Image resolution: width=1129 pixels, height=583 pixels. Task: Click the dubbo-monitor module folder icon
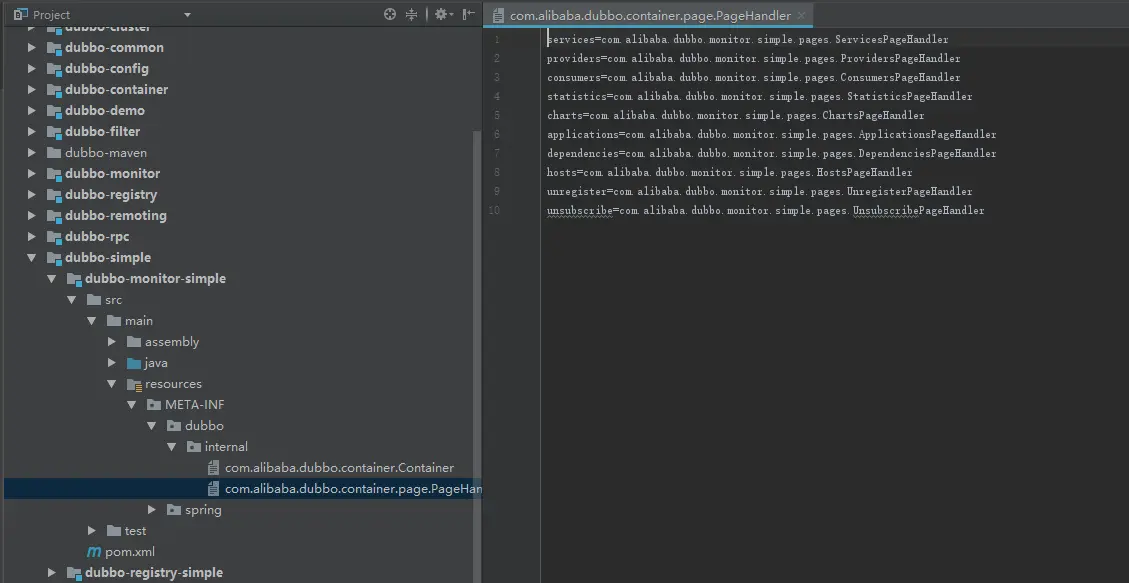point(54,173)
